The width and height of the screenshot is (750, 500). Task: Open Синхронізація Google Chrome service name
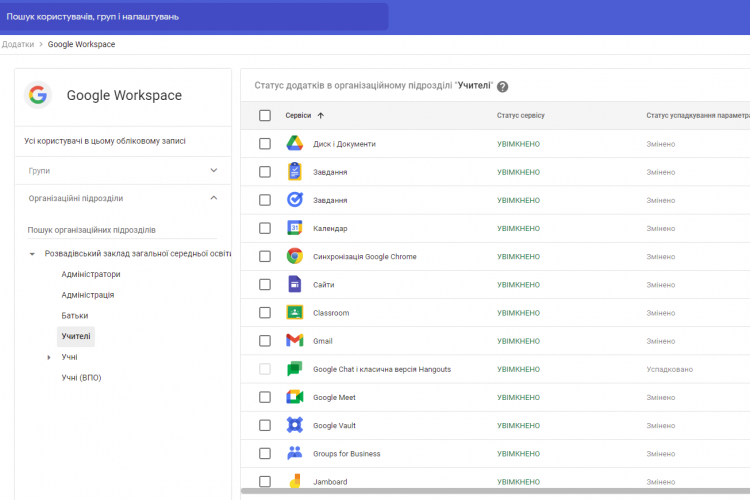(364, 256)
